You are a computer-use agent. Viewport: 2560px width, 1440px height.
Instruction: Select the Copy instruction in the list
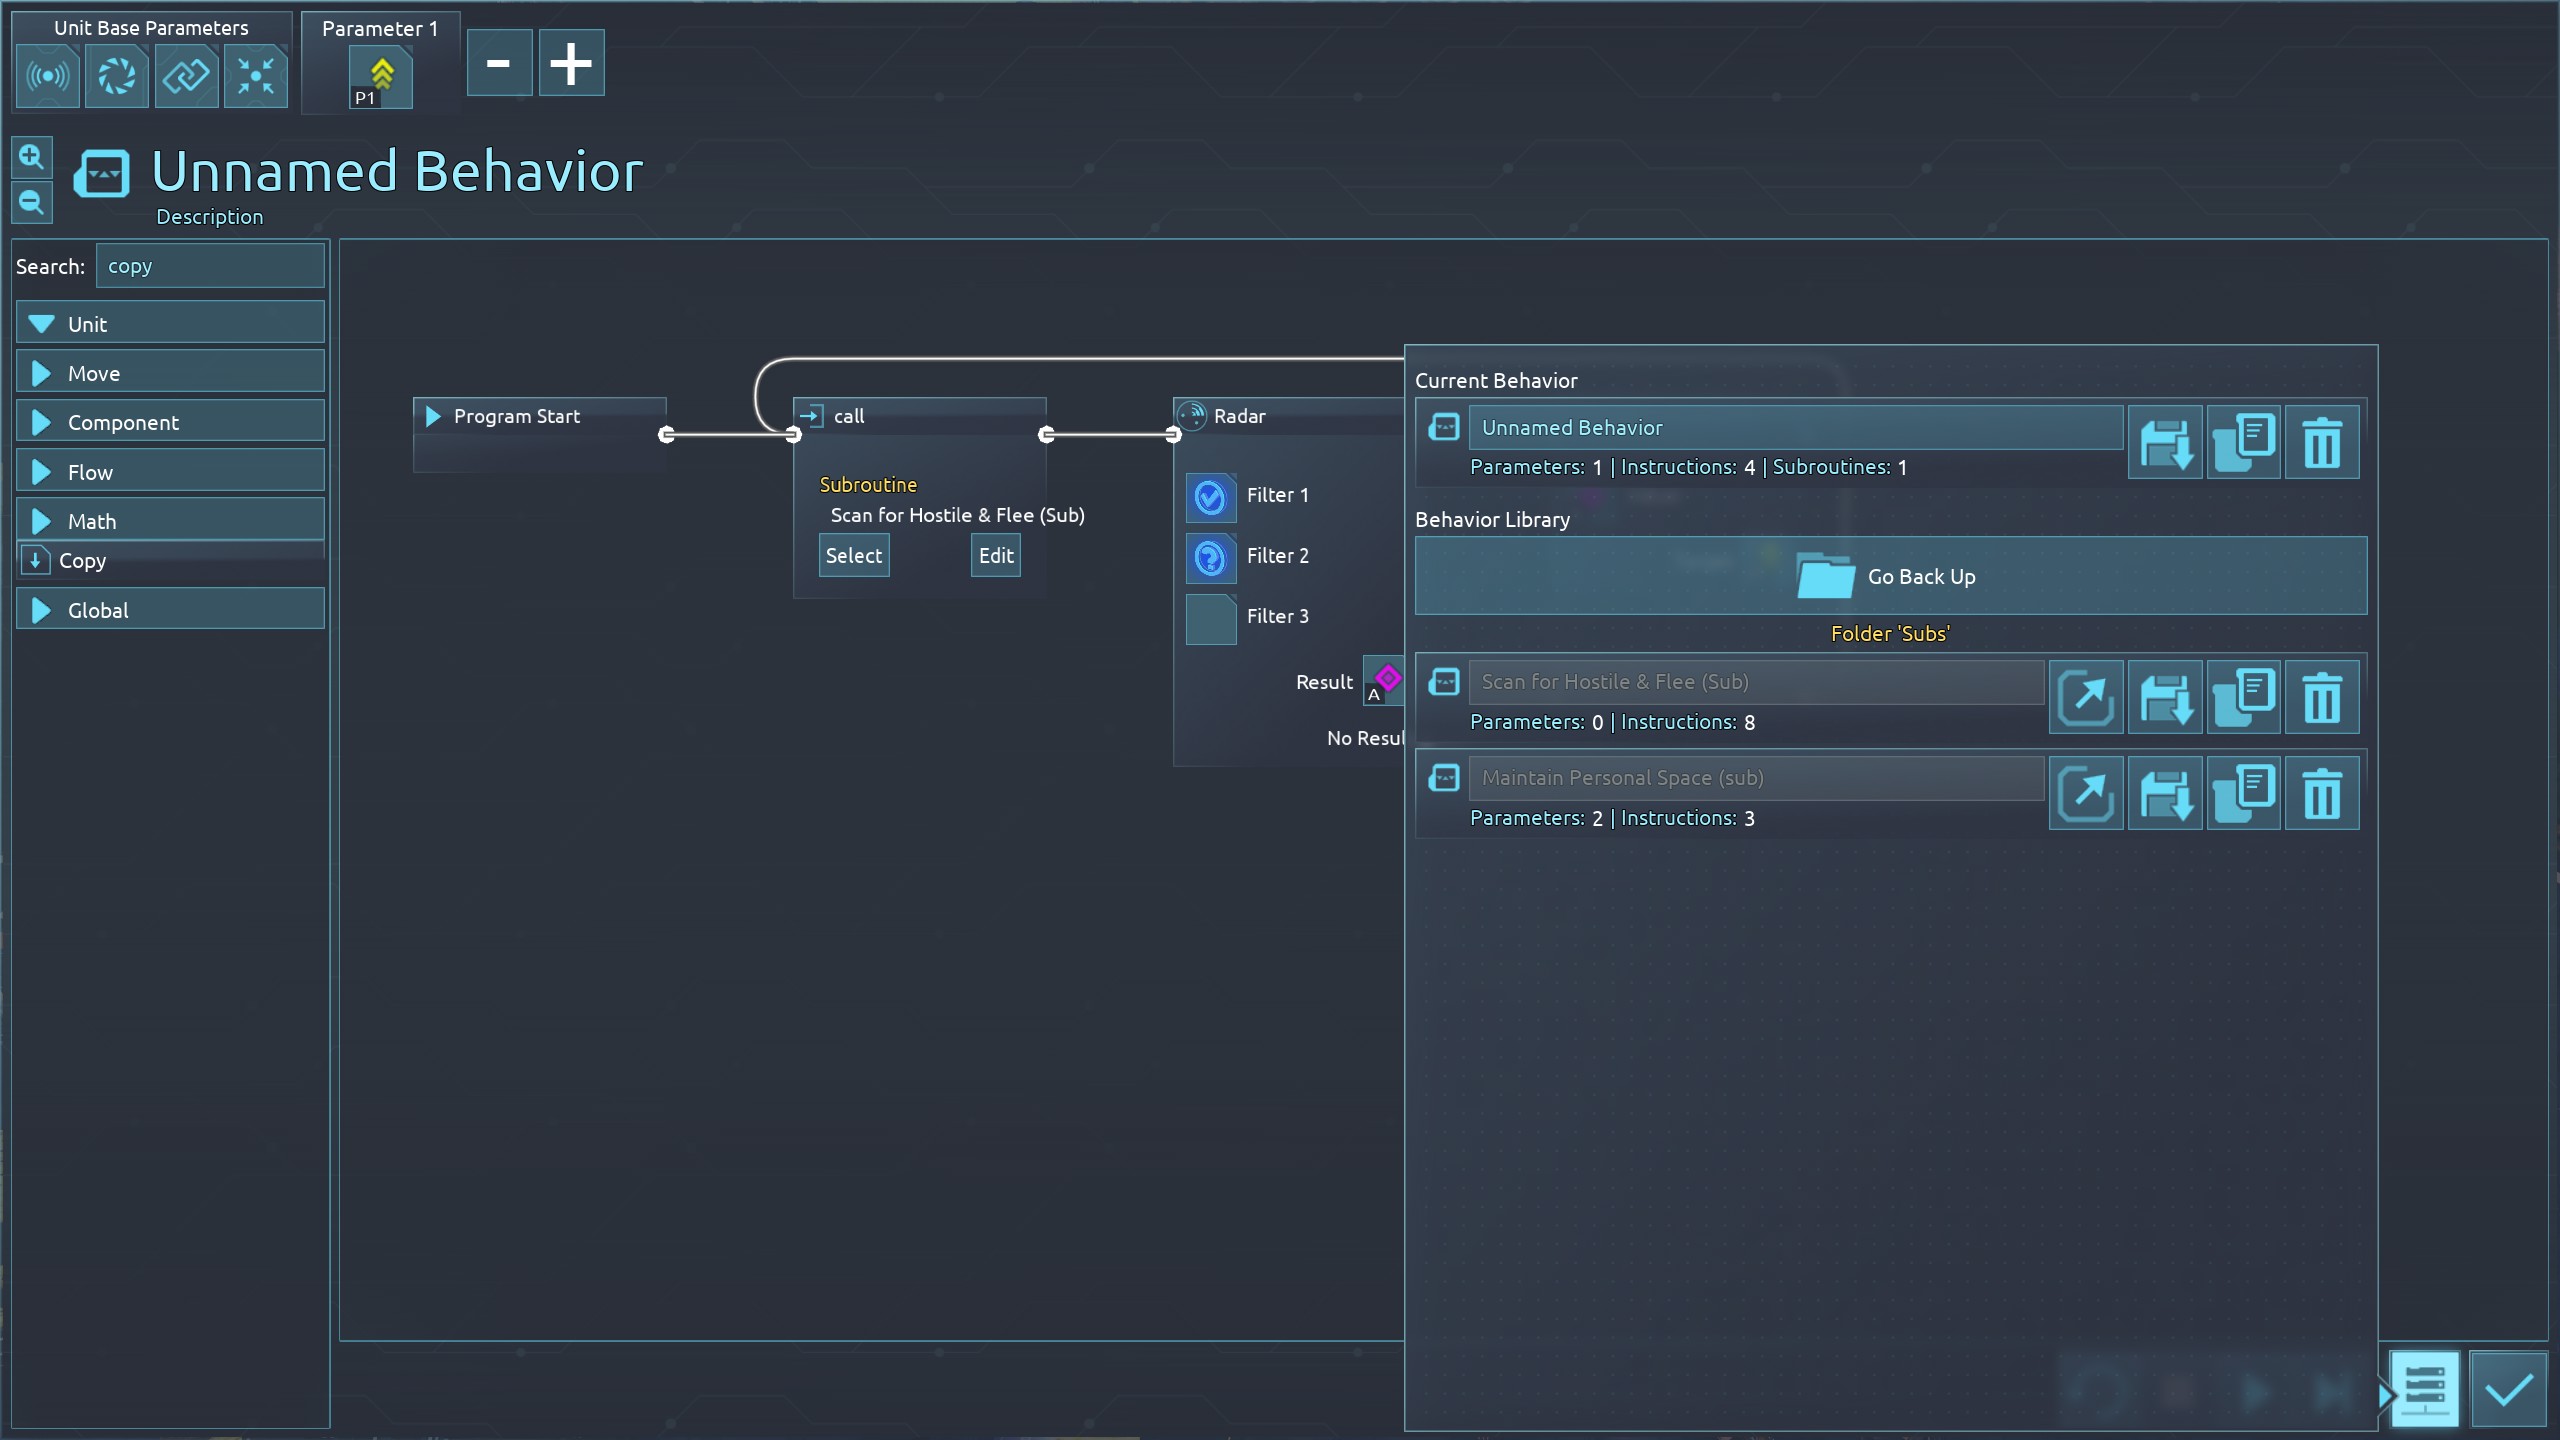point(82,561)
